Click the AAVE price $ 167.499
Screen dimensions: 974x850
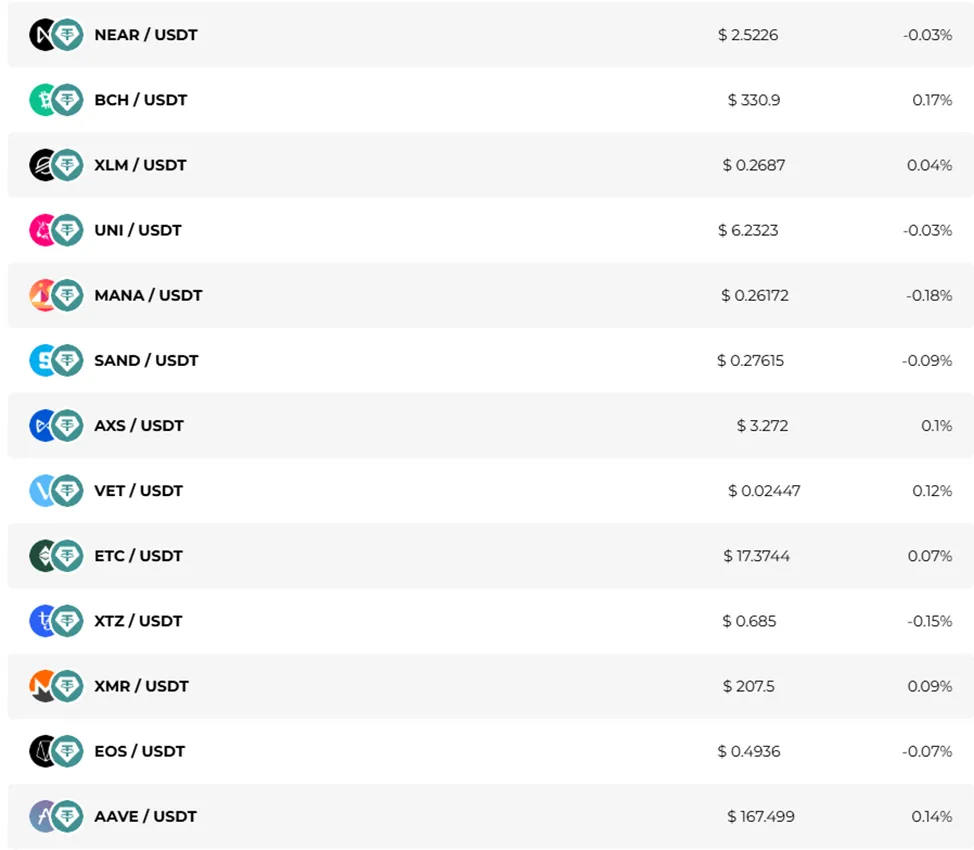pos(761,816)
